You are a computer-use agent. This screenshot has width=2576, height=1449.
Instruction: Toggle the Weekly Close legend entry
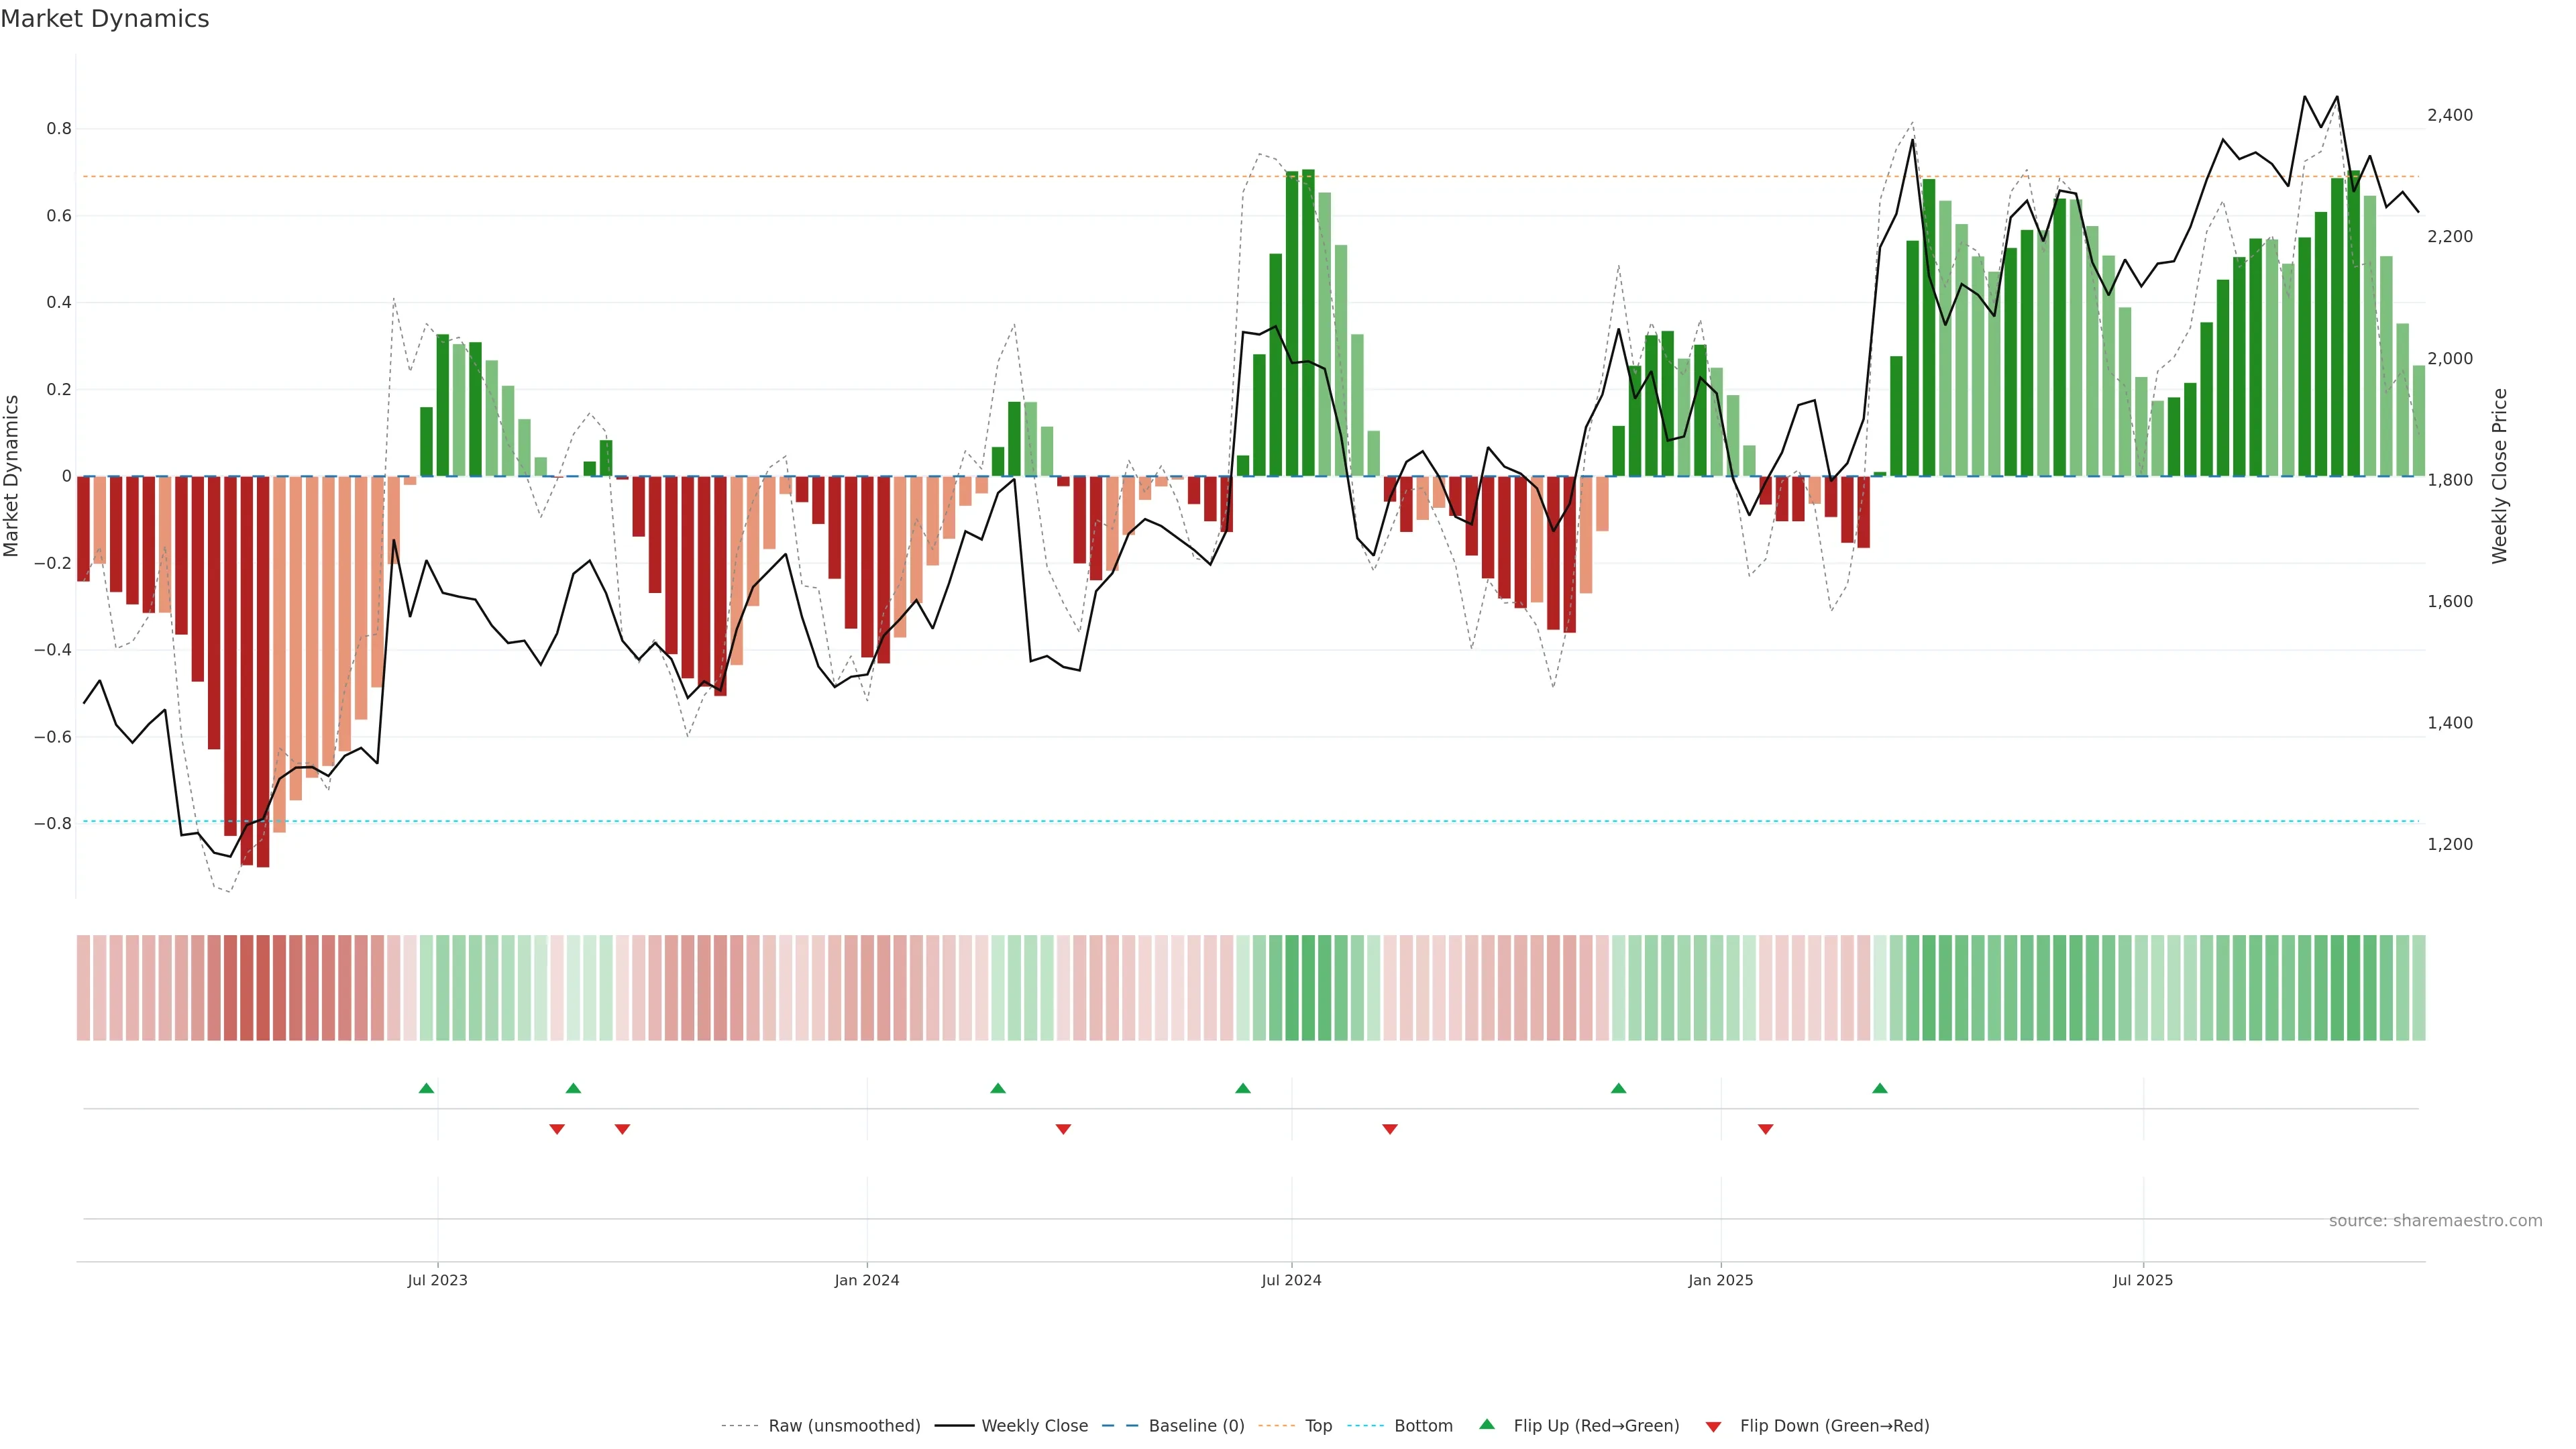[1034, 1426]
